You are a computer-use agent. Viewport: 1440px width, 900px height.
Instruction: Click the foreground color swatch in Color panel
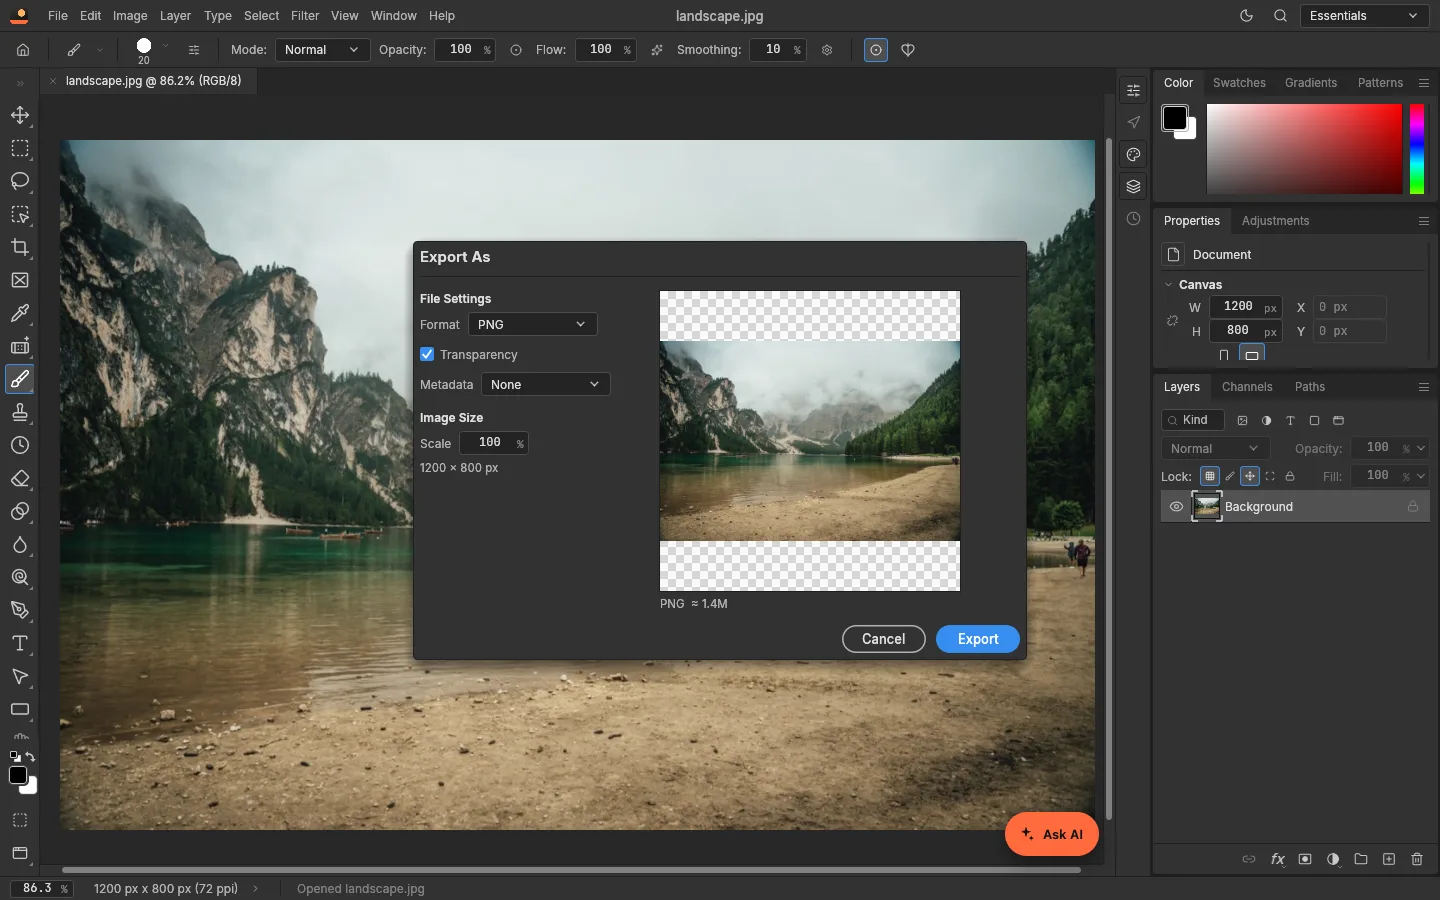(1174, 118)
